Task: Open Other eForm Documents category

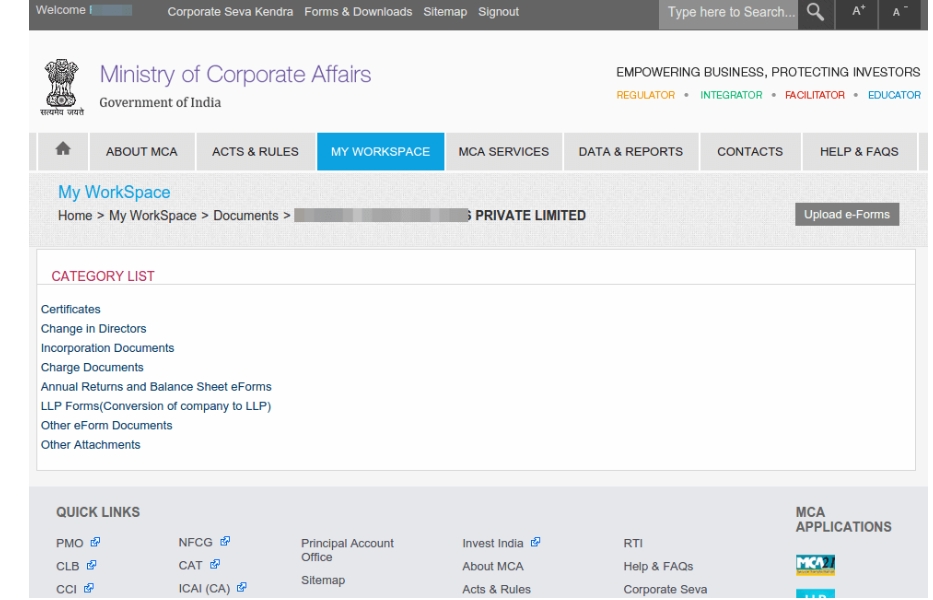Action: (x=107, y=425)
